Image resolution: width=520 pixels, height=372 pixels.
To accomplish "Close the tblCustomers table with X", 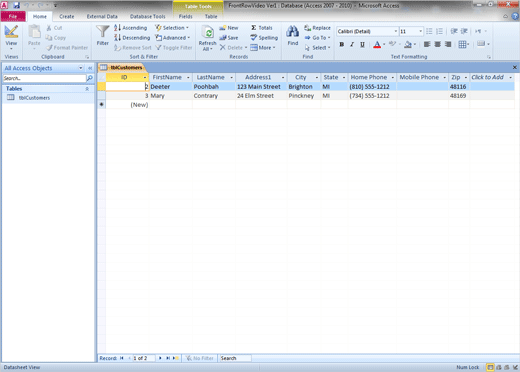I will point(515,67).
